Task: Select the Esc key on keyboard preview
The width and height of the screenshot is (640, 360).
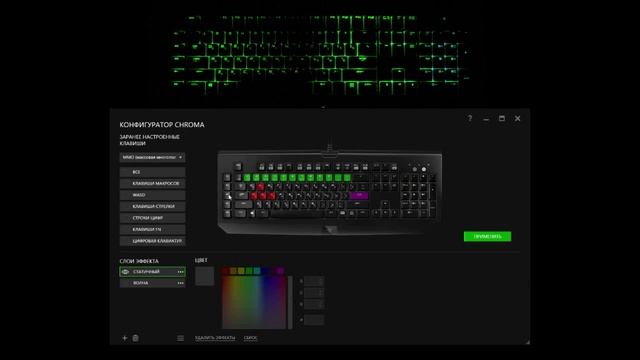Action: click(238, 167)
